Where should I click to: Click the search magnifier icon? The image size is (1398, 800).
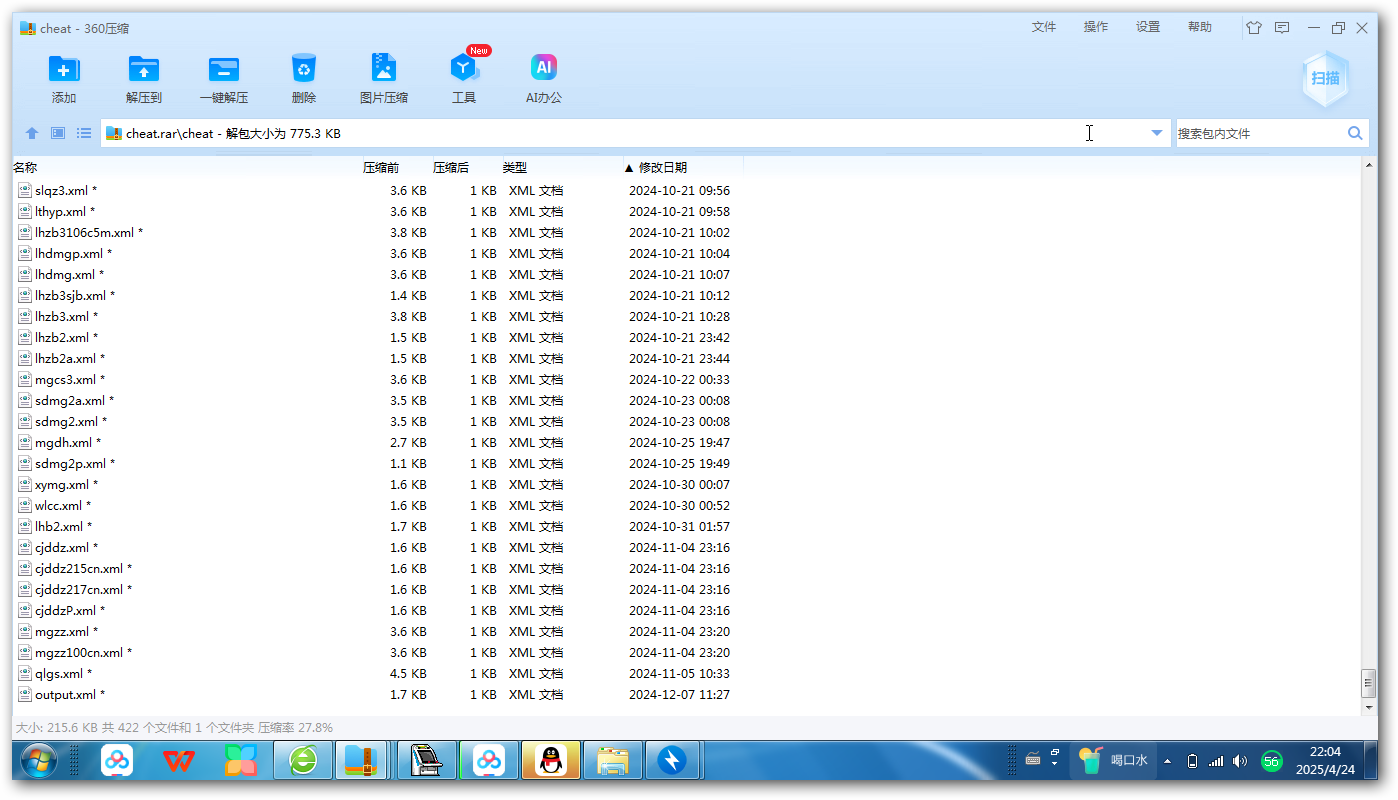click(1355, 133)
